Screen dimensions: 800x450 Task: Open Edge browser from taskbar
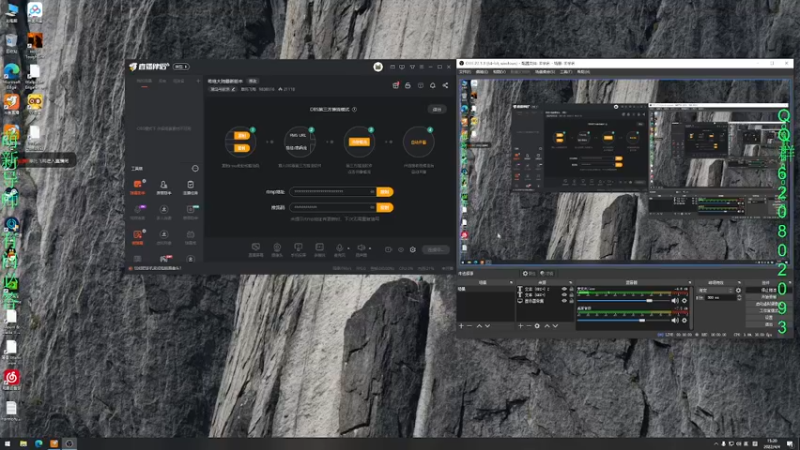click(38, 444)
